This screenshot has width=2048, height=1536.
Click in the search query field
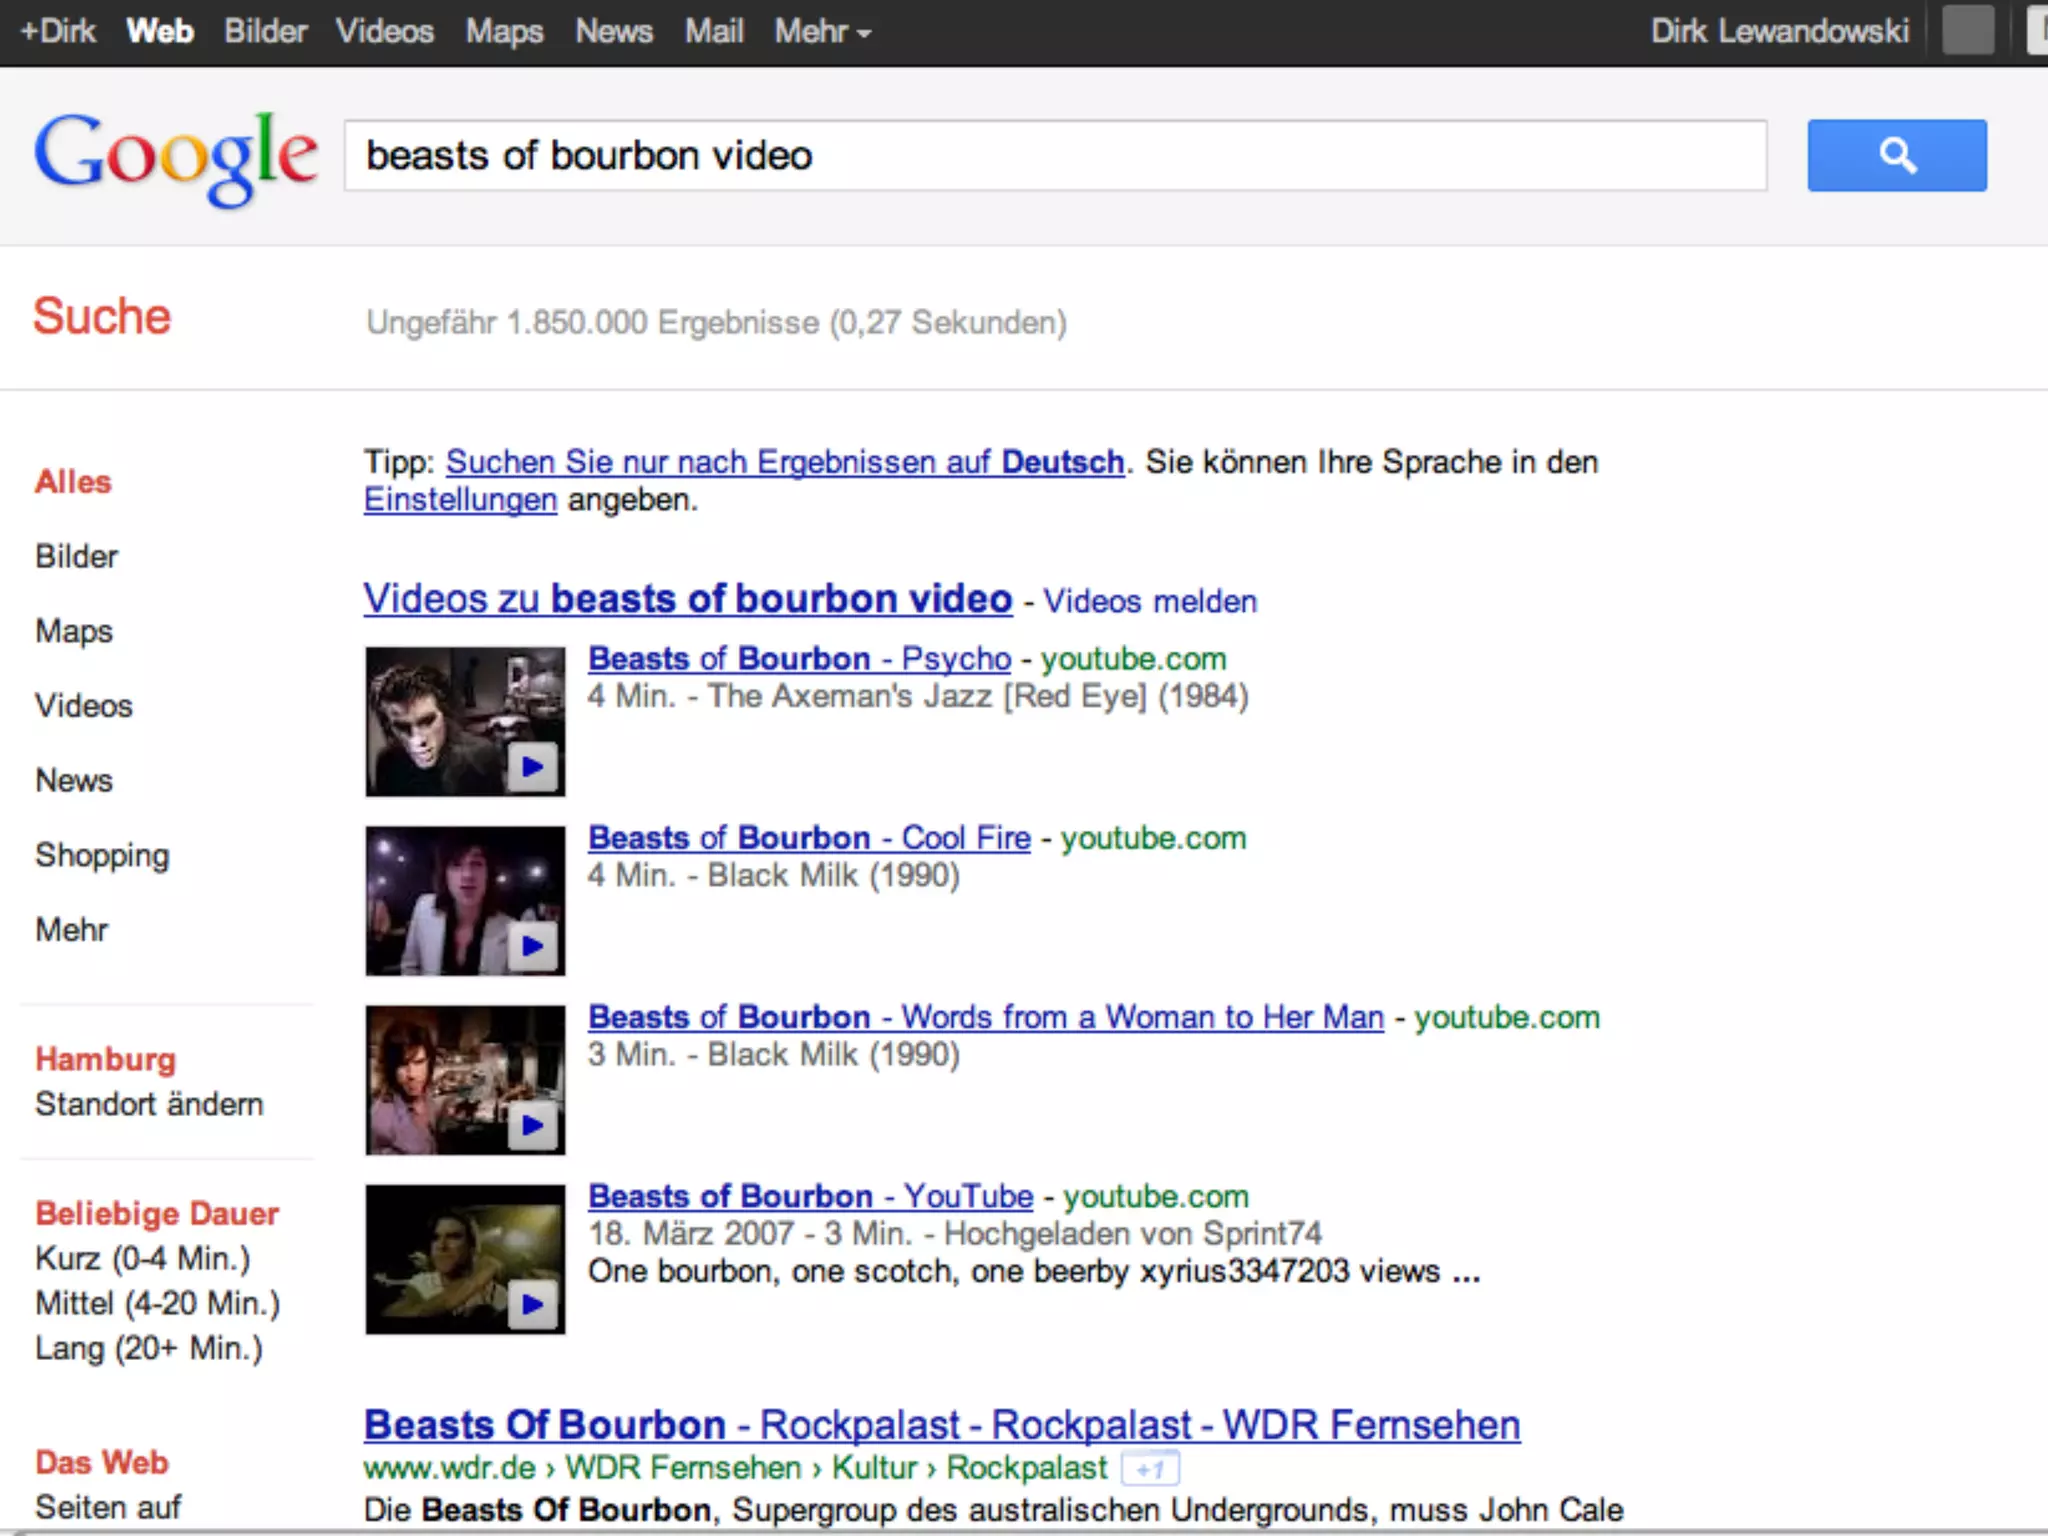coord(1055,156)
